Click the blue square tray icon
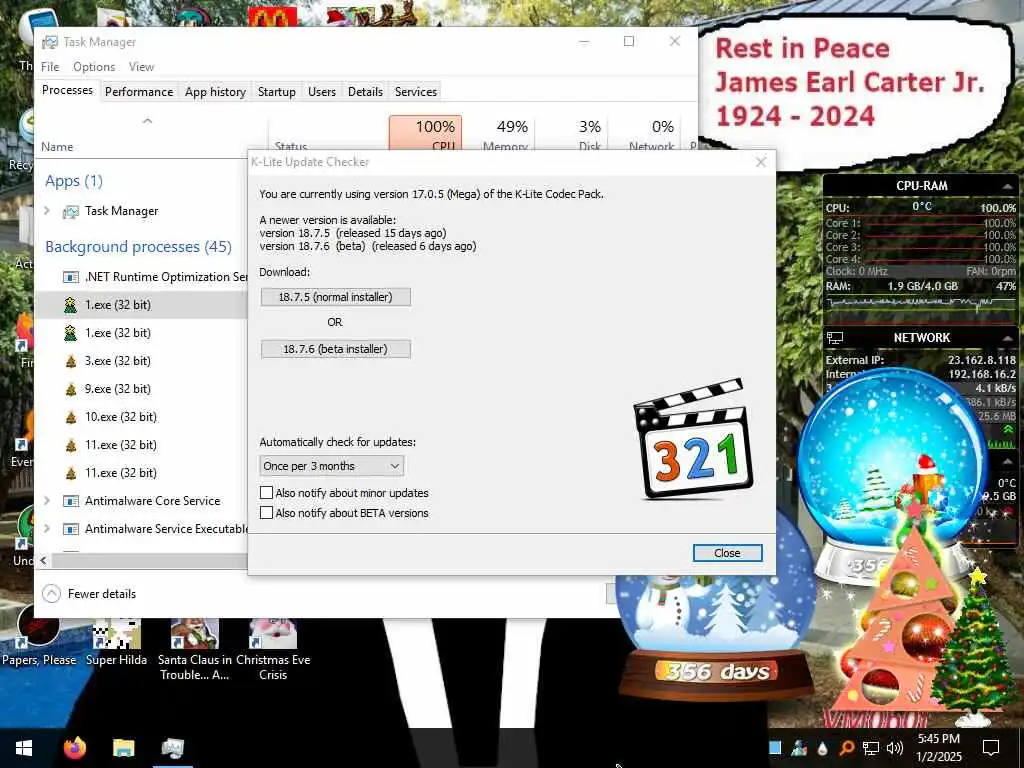Screen dimensions: 1024x768 tap(775, 748)
